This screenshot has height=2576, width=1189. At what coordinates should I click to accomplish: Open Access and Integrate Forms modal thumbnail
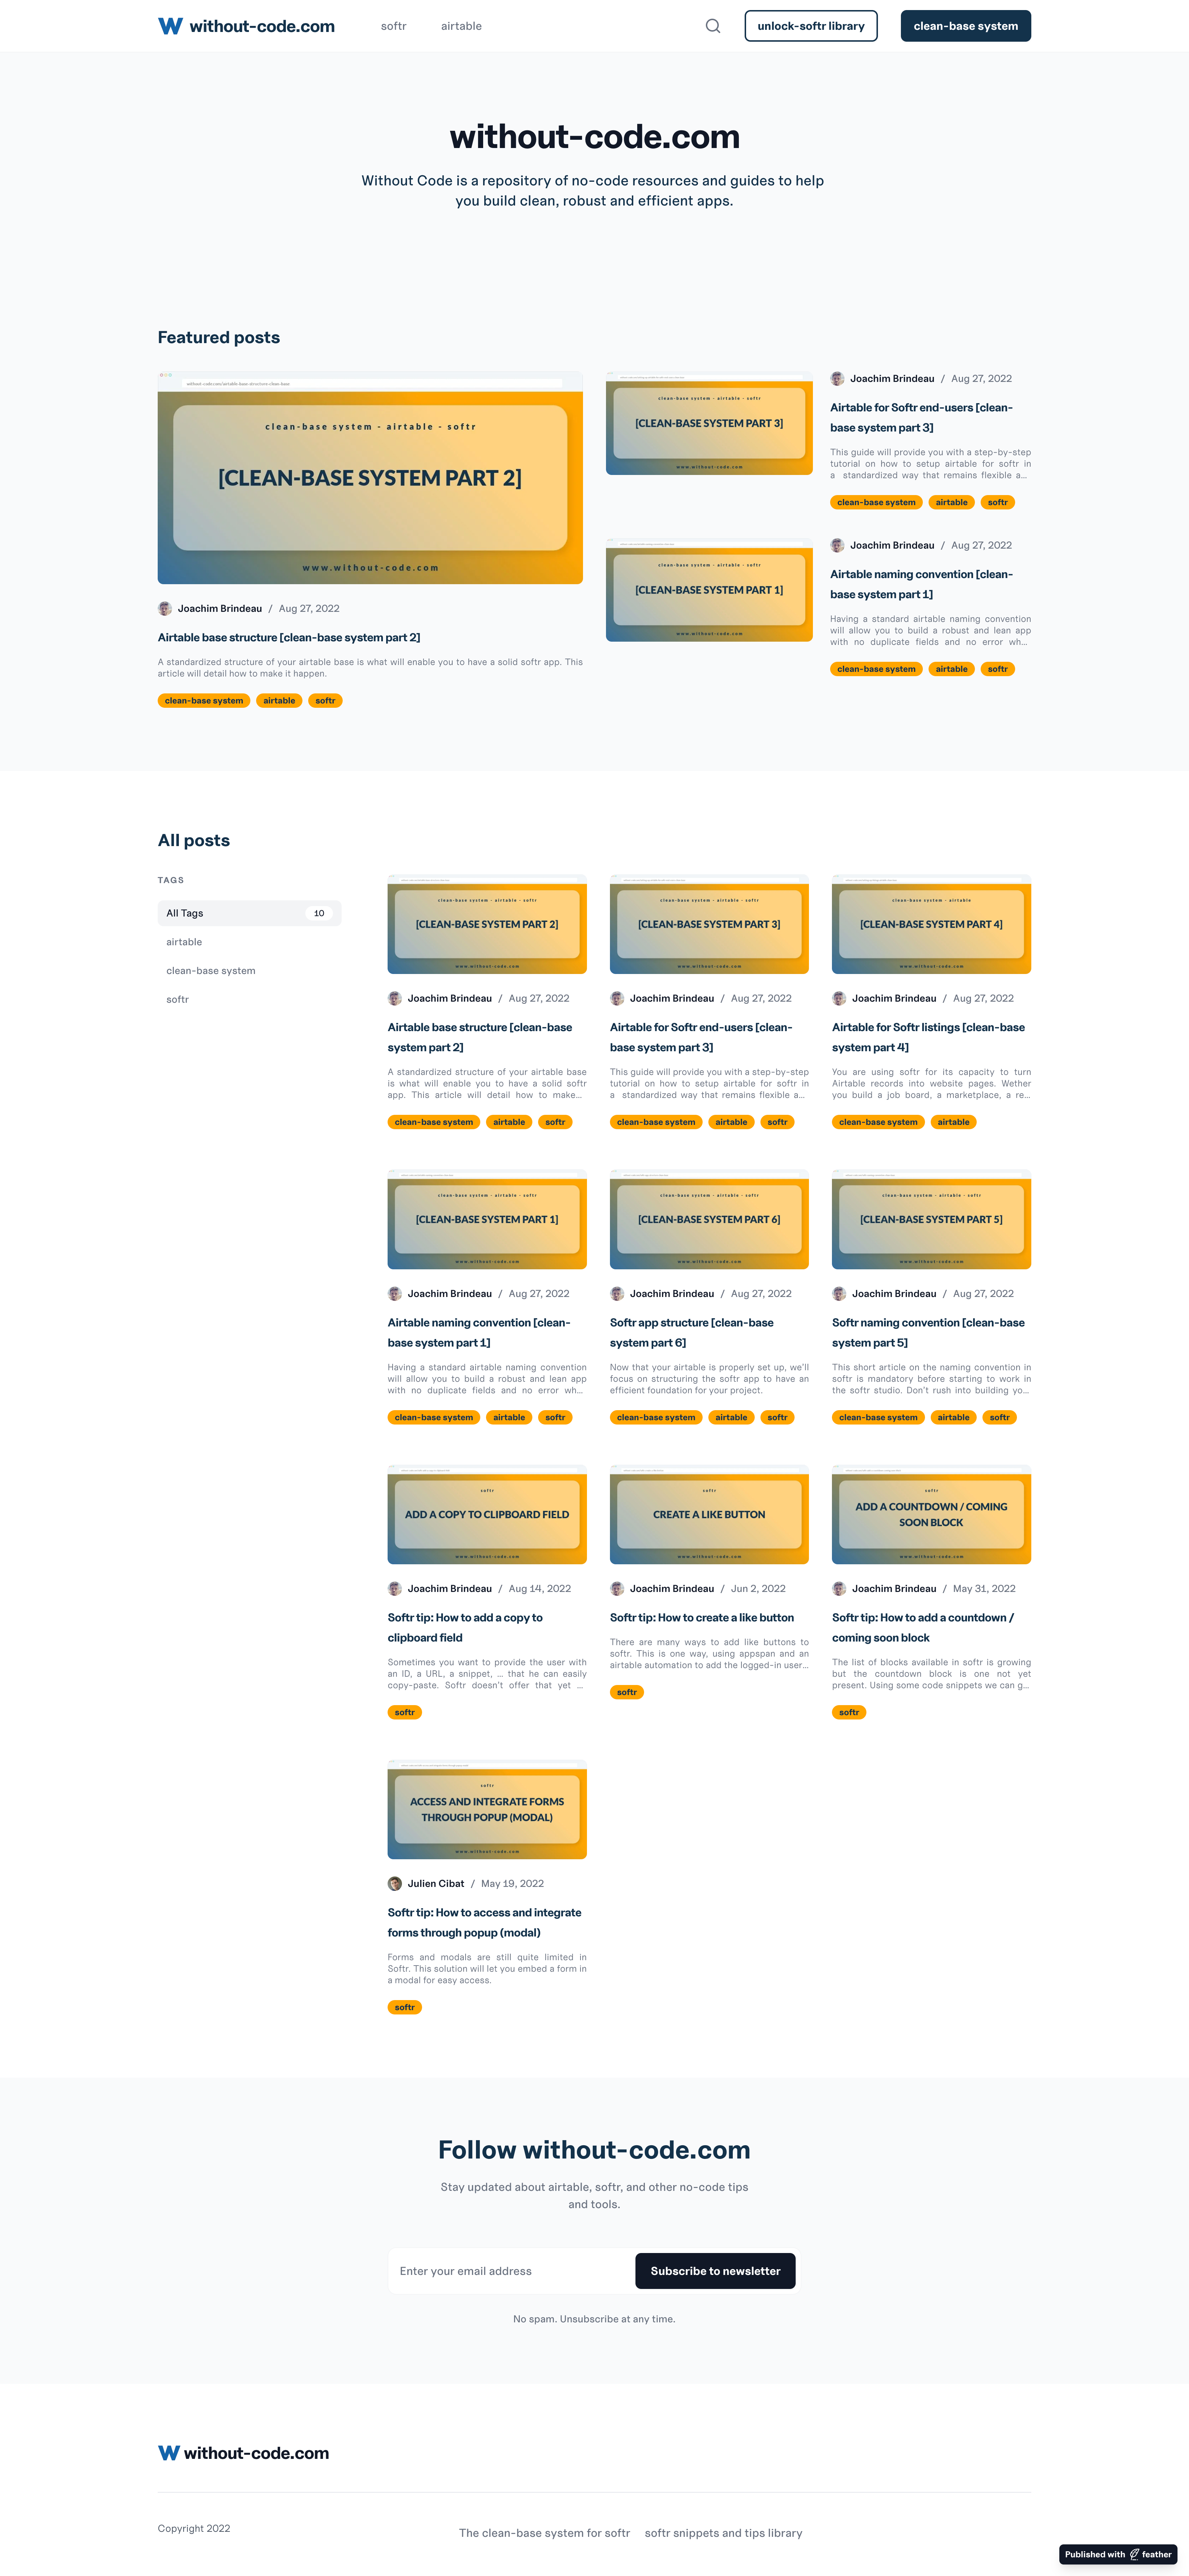(x=487, y=1809)
